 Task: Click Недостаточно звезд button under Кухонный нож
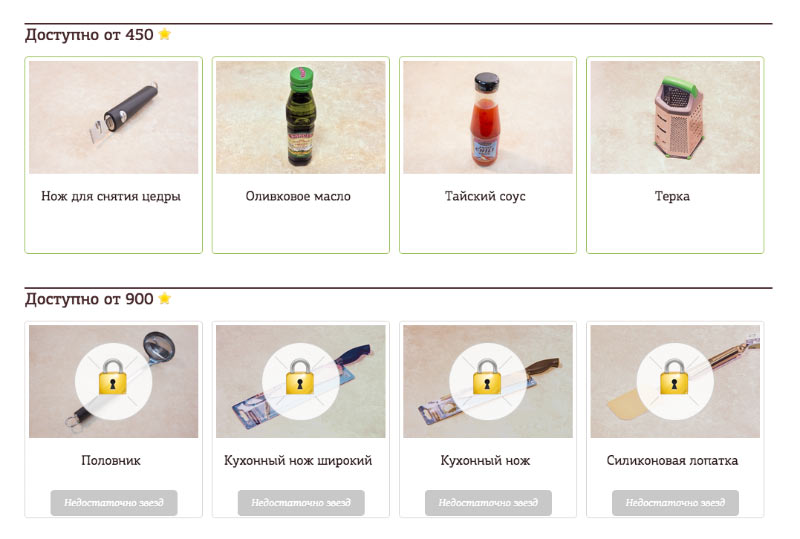pyautogui.click(x=488, y=503)
